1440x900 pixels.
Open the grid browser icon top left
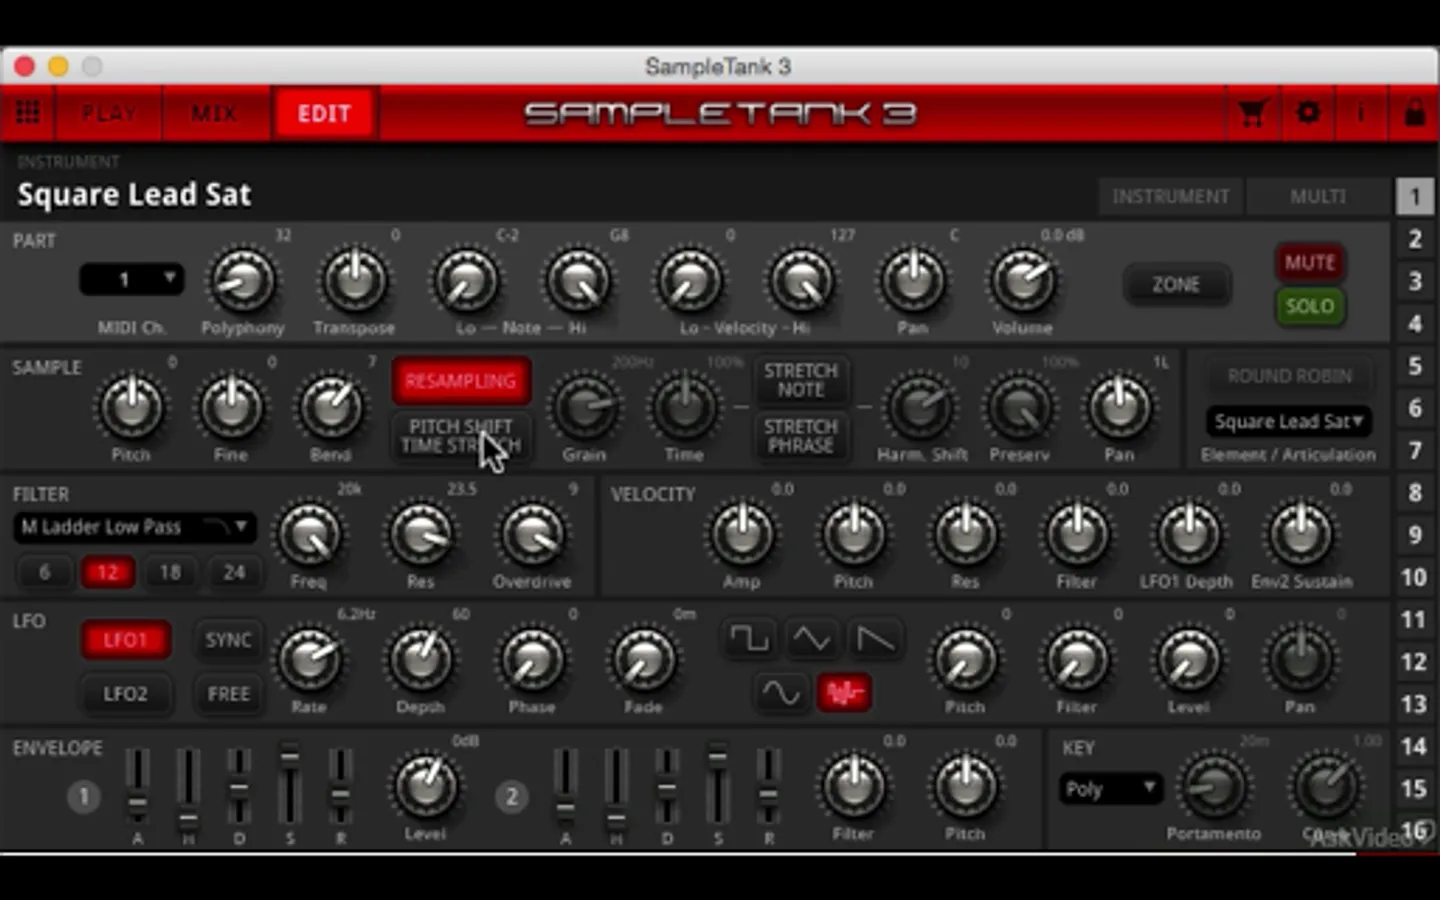click(x=27, y=113)
